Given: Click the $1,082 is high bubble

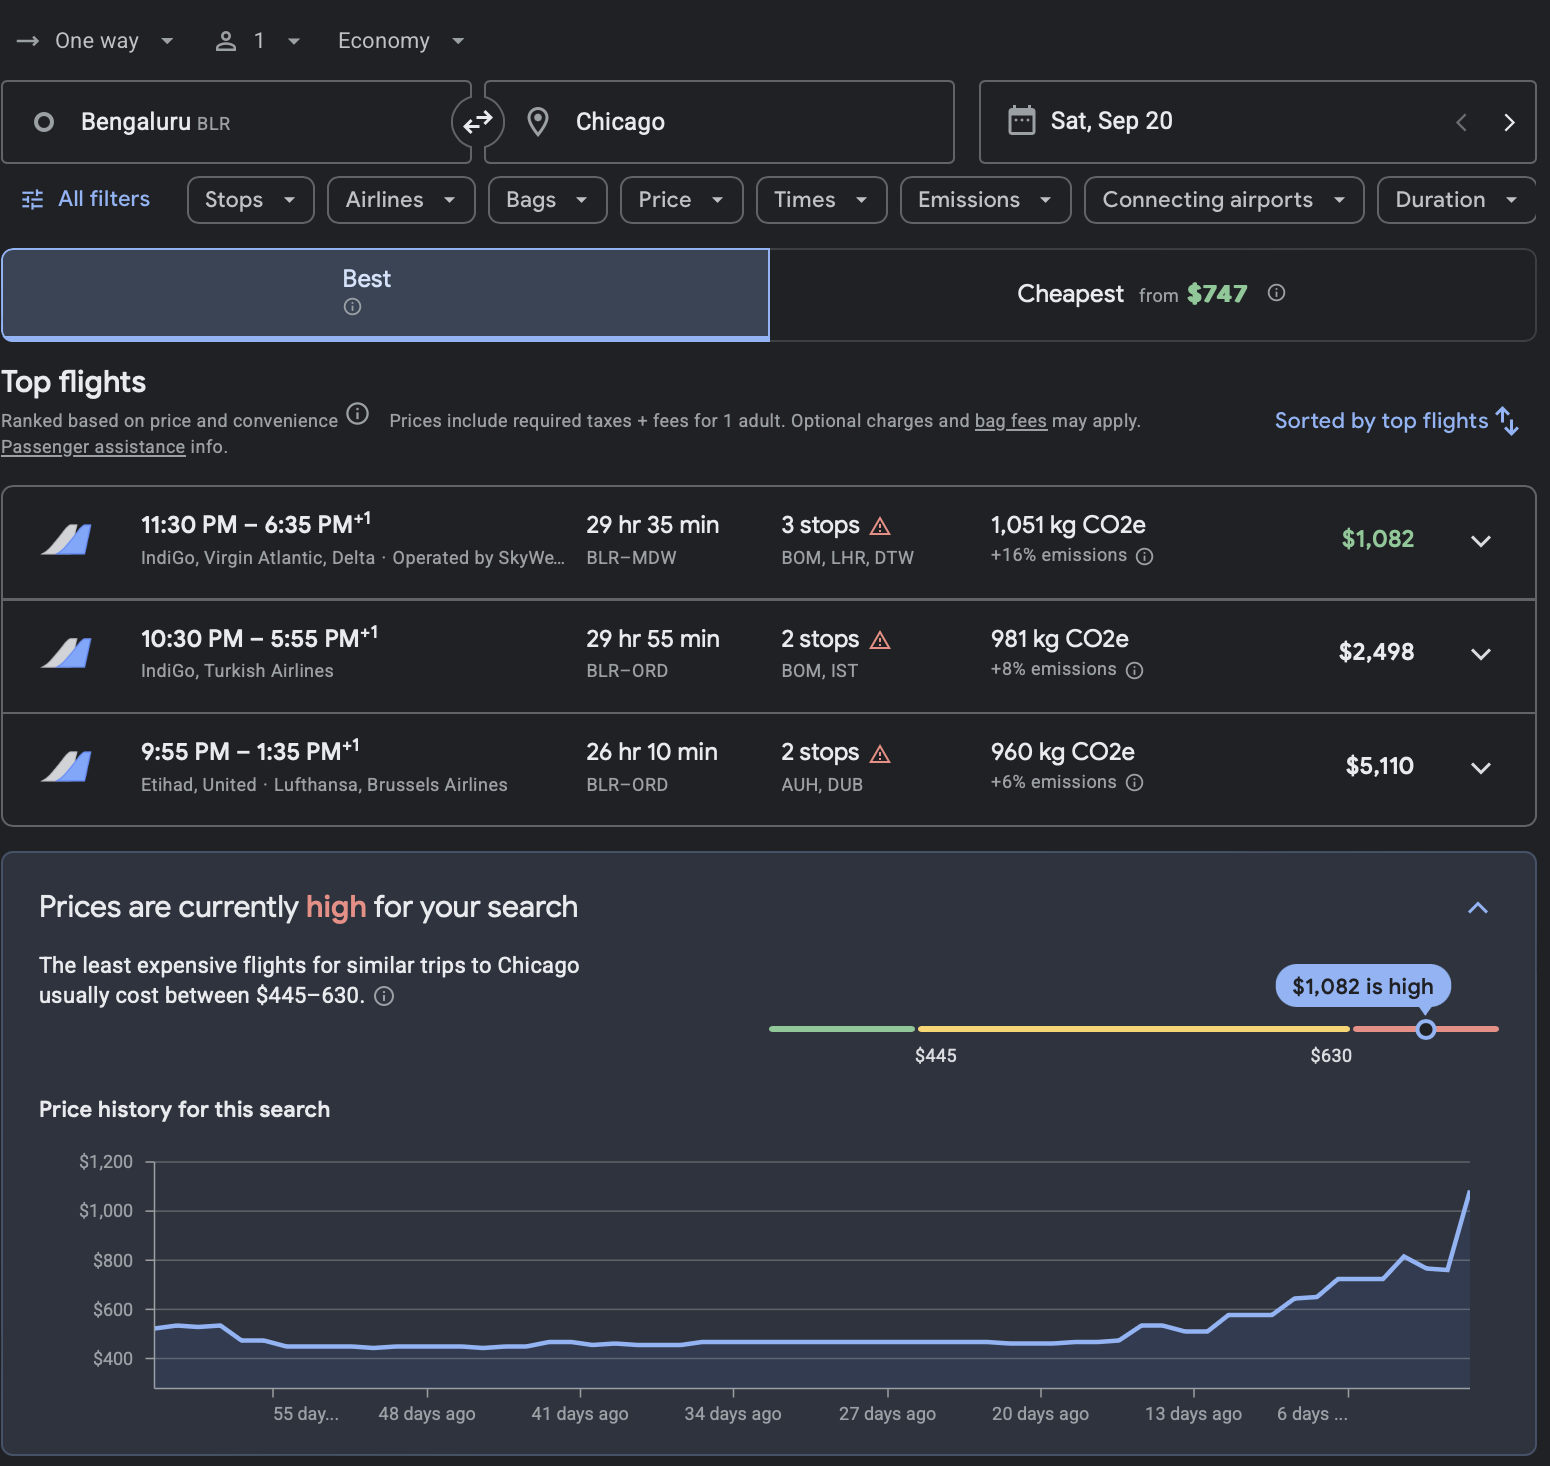Looking at the screenshot, I should (1363, 986).
